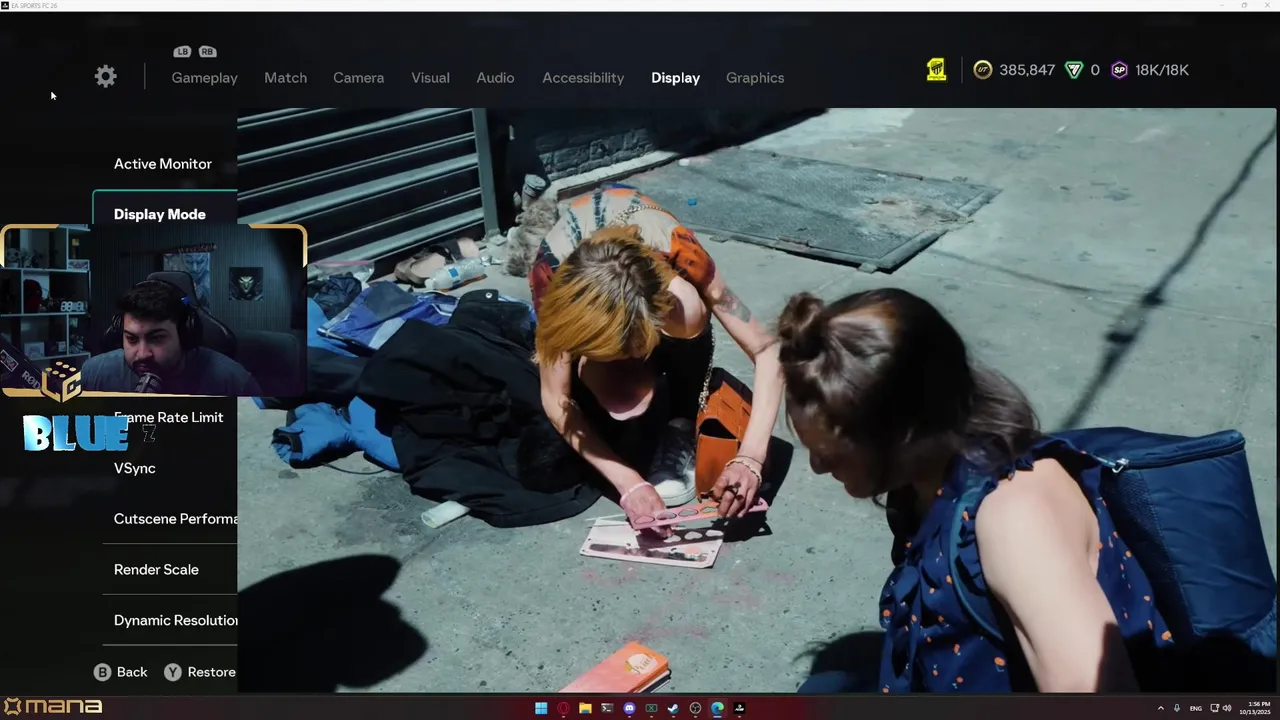Image resolution: width=1280 pixels, height=720 pixels.
Task: Switch the ENG input language
Action: 1195,708
